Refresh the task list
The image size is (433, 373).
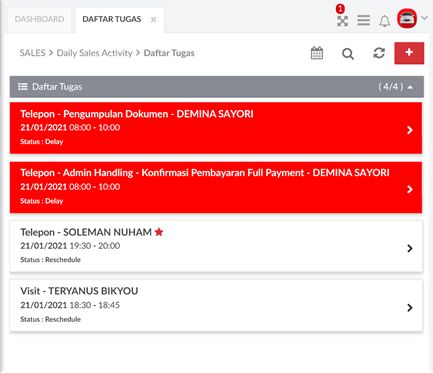(x=379, y=53)
